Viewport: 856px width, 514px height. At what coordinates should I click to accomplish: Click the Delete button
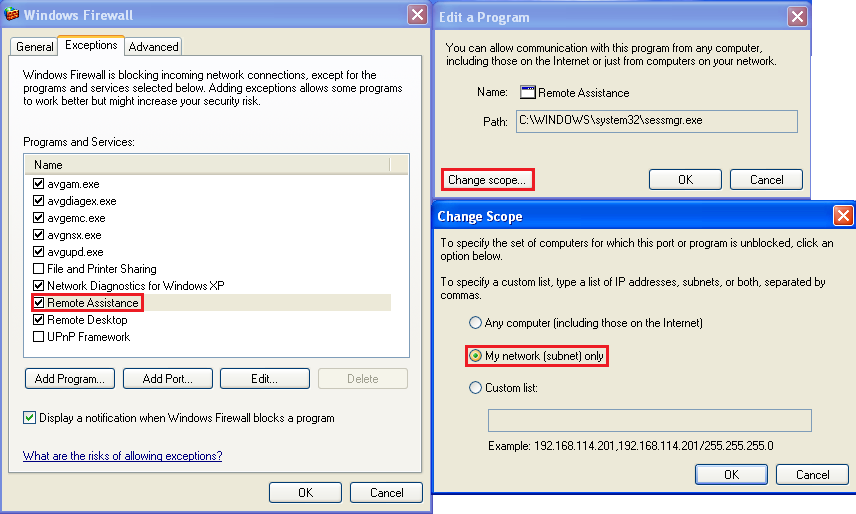tap(362, 379)
